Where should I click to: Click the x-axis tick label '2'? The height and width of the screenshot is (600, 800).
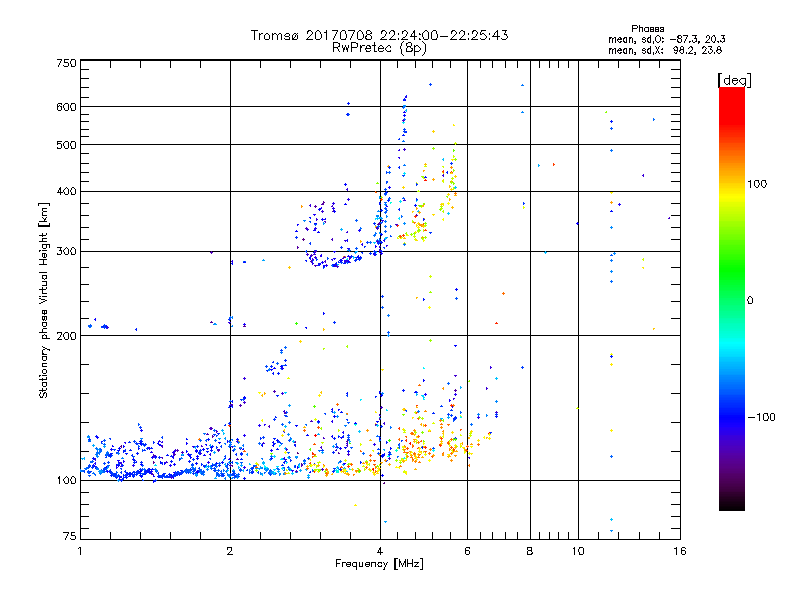pyautogui.click(x=230, y=551)
